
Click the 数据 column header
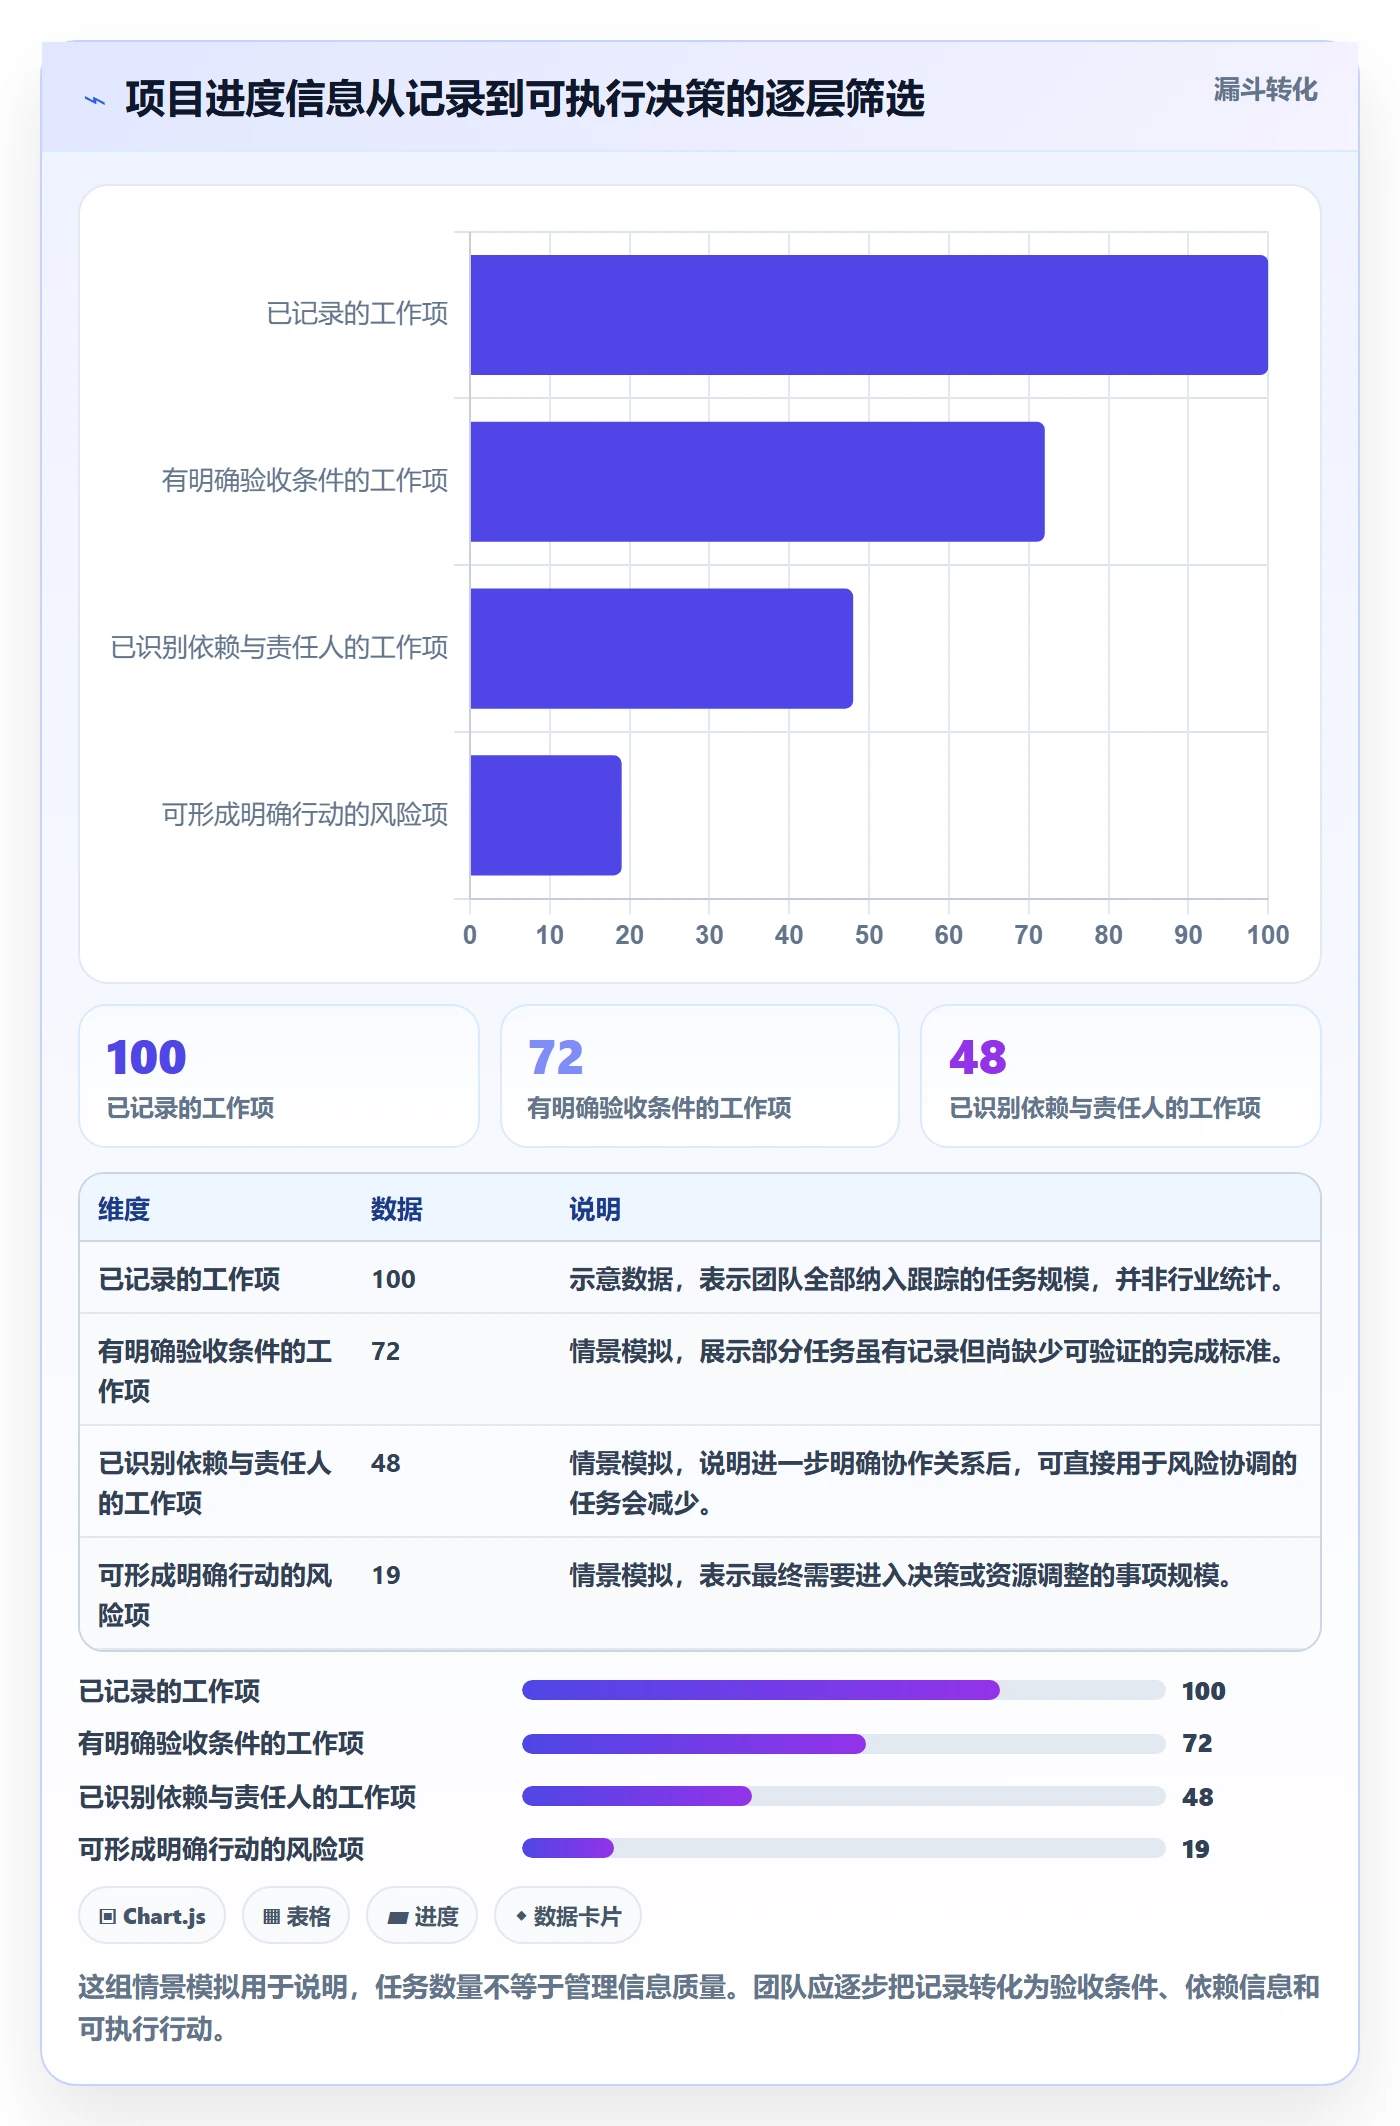point(397,1209)
